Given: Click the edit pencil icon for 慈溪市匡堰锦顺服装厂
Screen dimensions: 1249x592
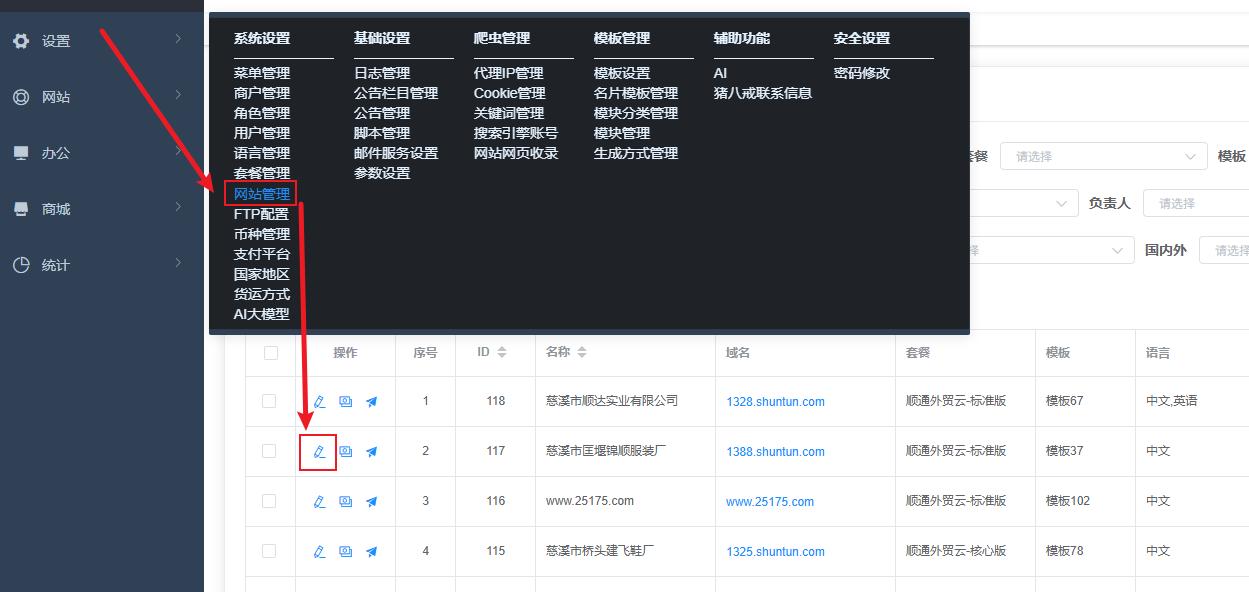Looking at the screenshot, I should tap(319, 451).
